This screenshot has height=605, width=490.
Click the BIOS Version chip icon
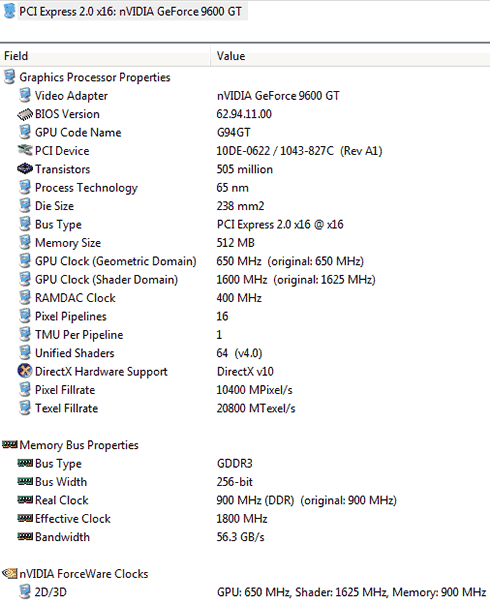click(25, 114)
